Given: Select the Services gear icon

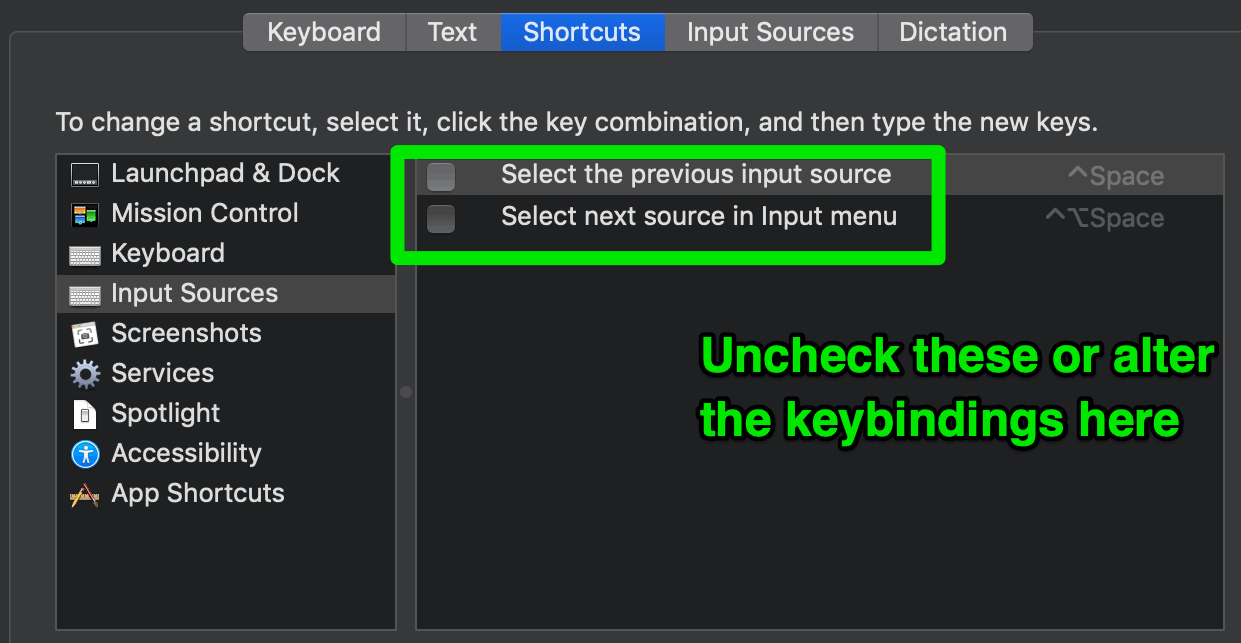Looking at the screenshot, I should tap(85, 374).
